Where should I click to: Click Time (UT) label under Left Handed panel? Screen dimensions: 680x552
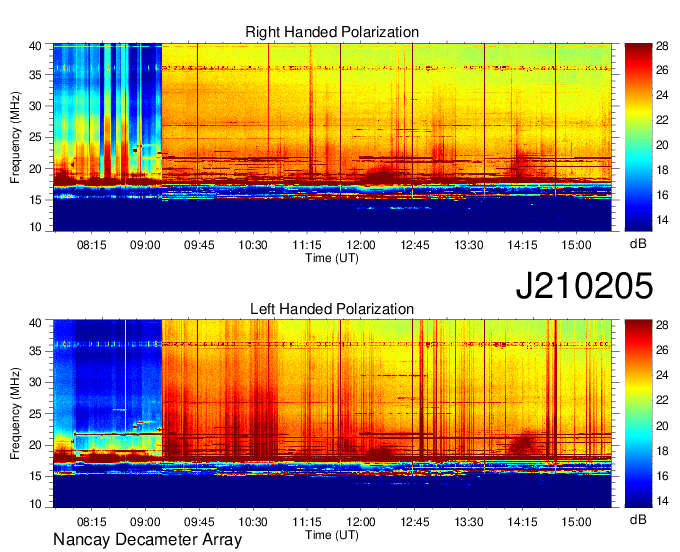332,535
